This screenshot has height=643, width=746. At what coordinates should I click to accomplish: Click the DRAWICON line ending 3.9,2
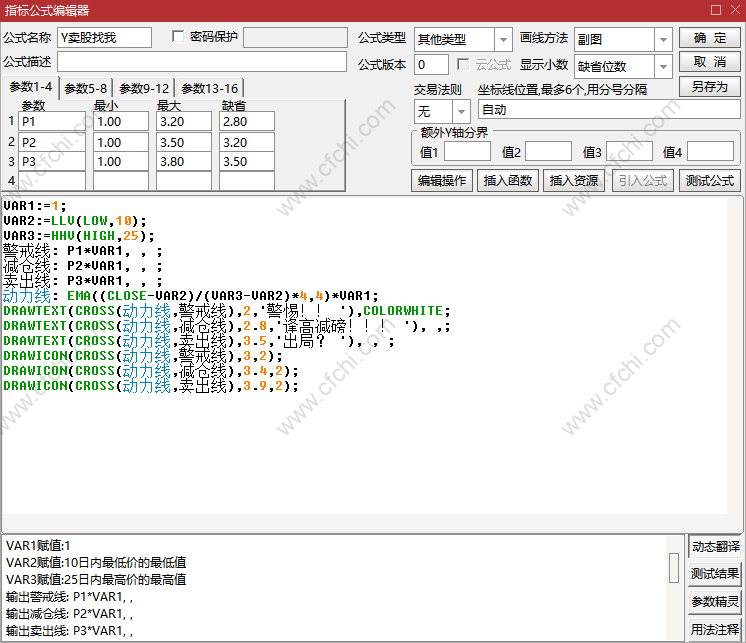click(151, 386)
